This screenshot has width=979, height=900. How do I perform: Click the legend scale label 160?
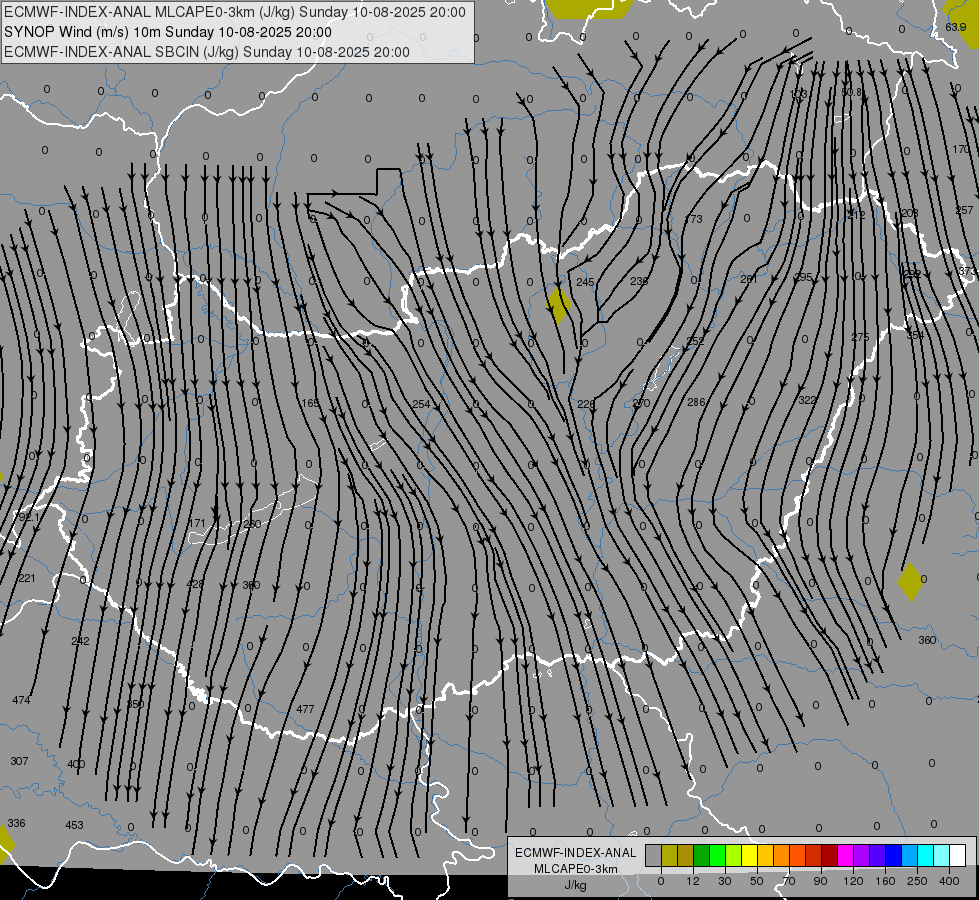point(885,881)
